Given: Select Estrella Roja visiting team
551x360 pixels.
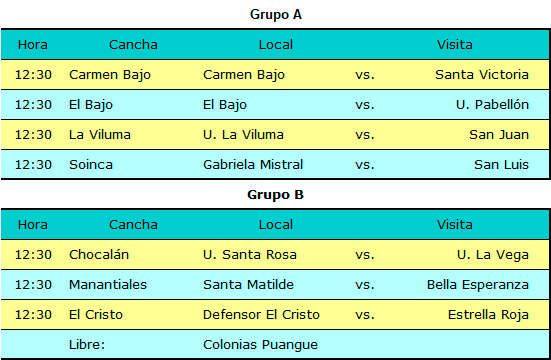Looking at the screenshot, I should pos(488,315).
